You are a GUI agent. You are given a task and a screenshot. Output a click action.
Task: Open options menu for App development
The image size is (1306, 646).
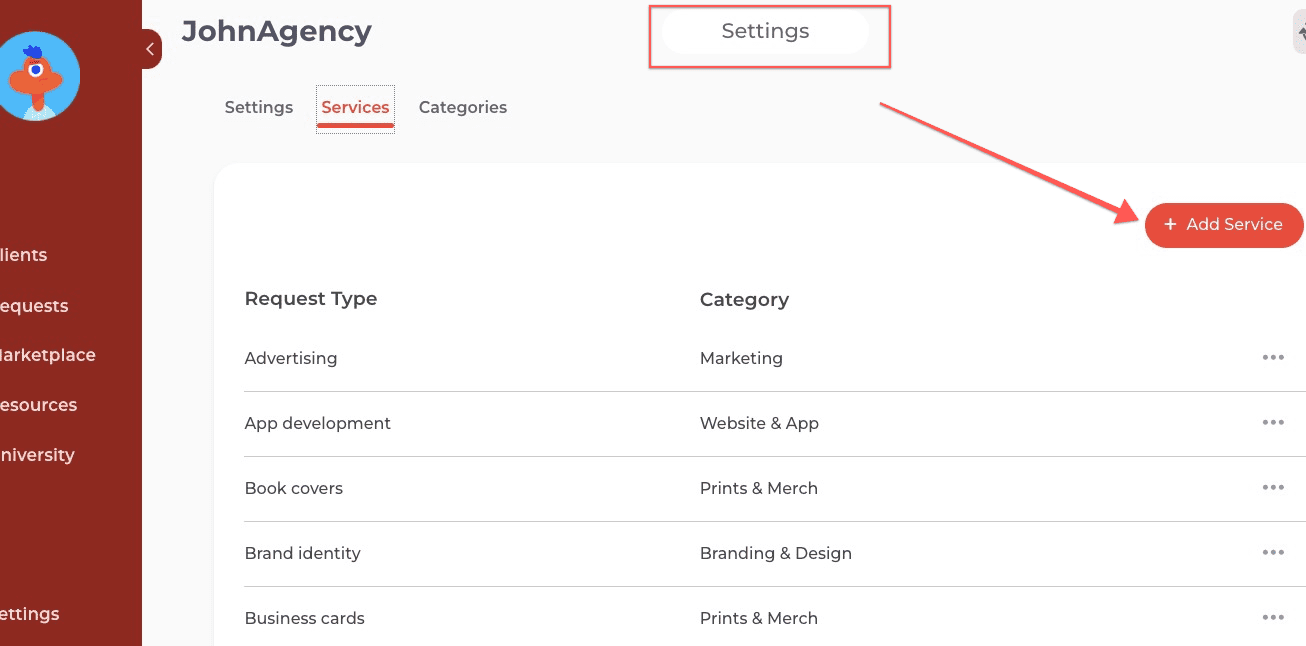coord(1272,423)
